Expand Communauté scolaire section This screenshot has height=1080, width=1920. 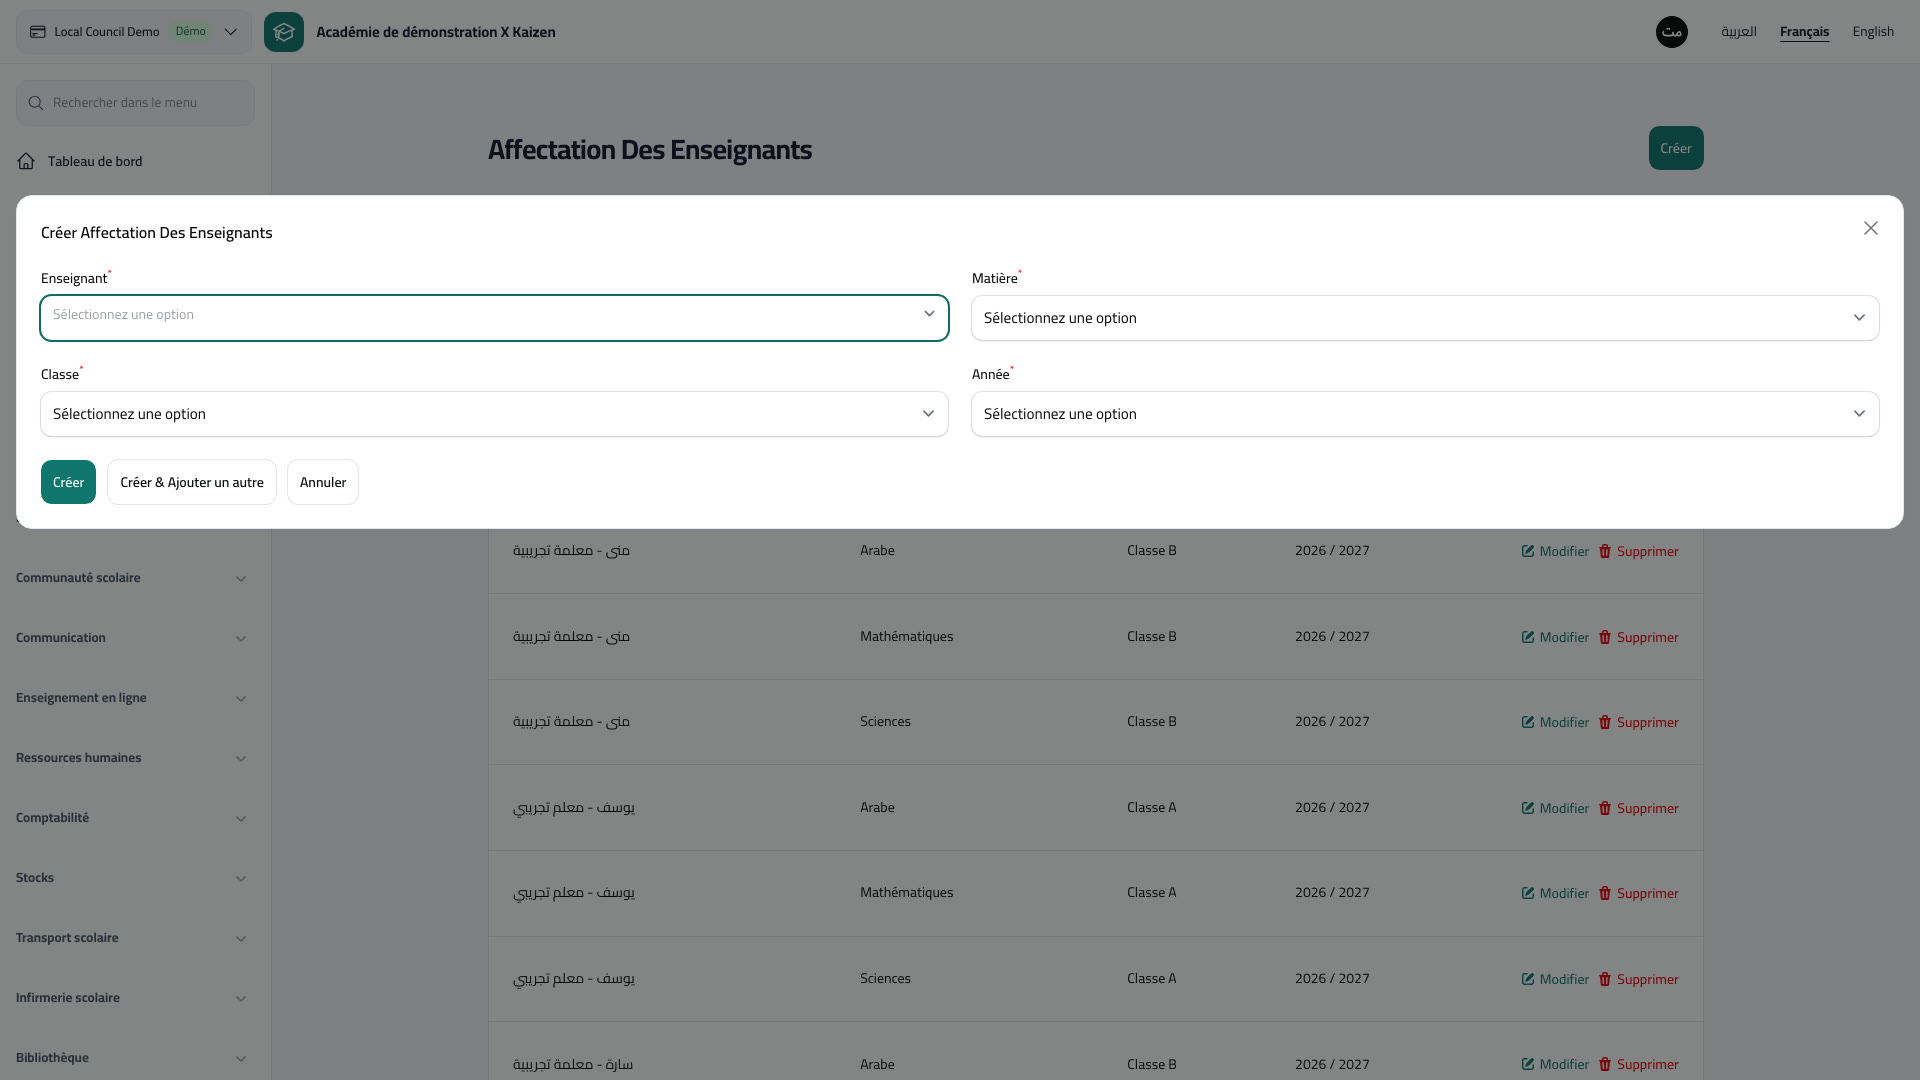pos(131,578)
